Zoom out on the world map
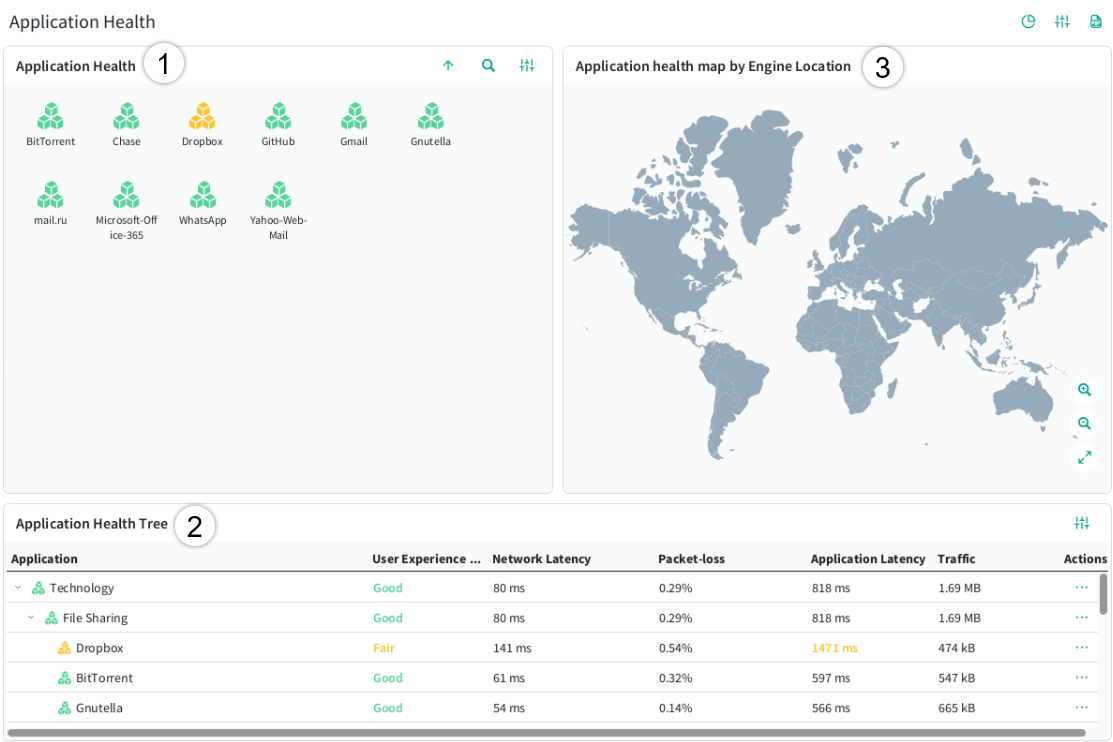 point(1084,423)
